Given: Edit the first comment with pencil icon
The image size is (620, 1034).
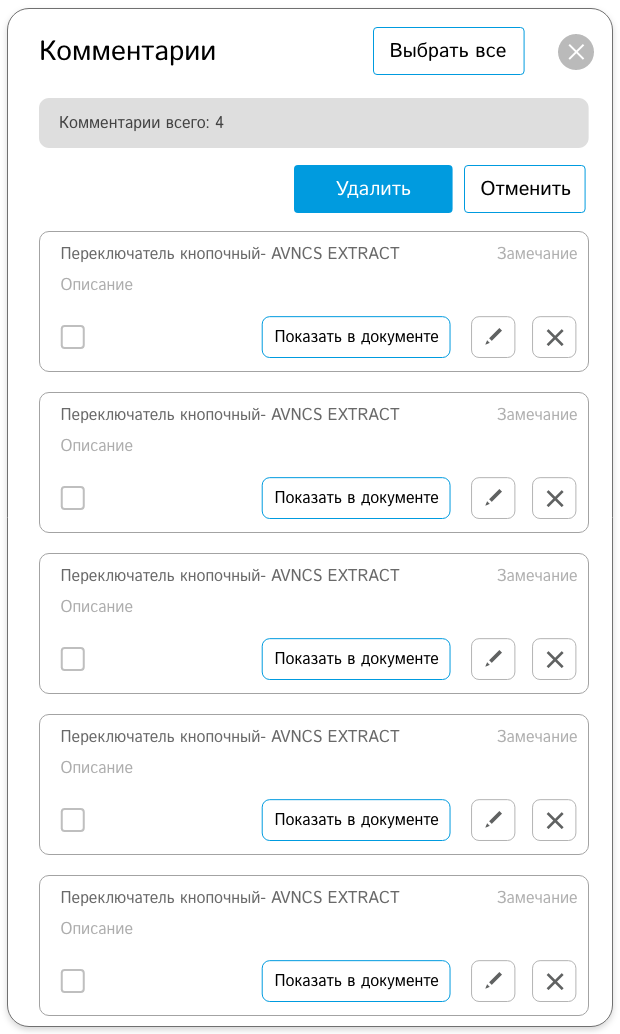Looking at the screenshot, I should (493, 337).
